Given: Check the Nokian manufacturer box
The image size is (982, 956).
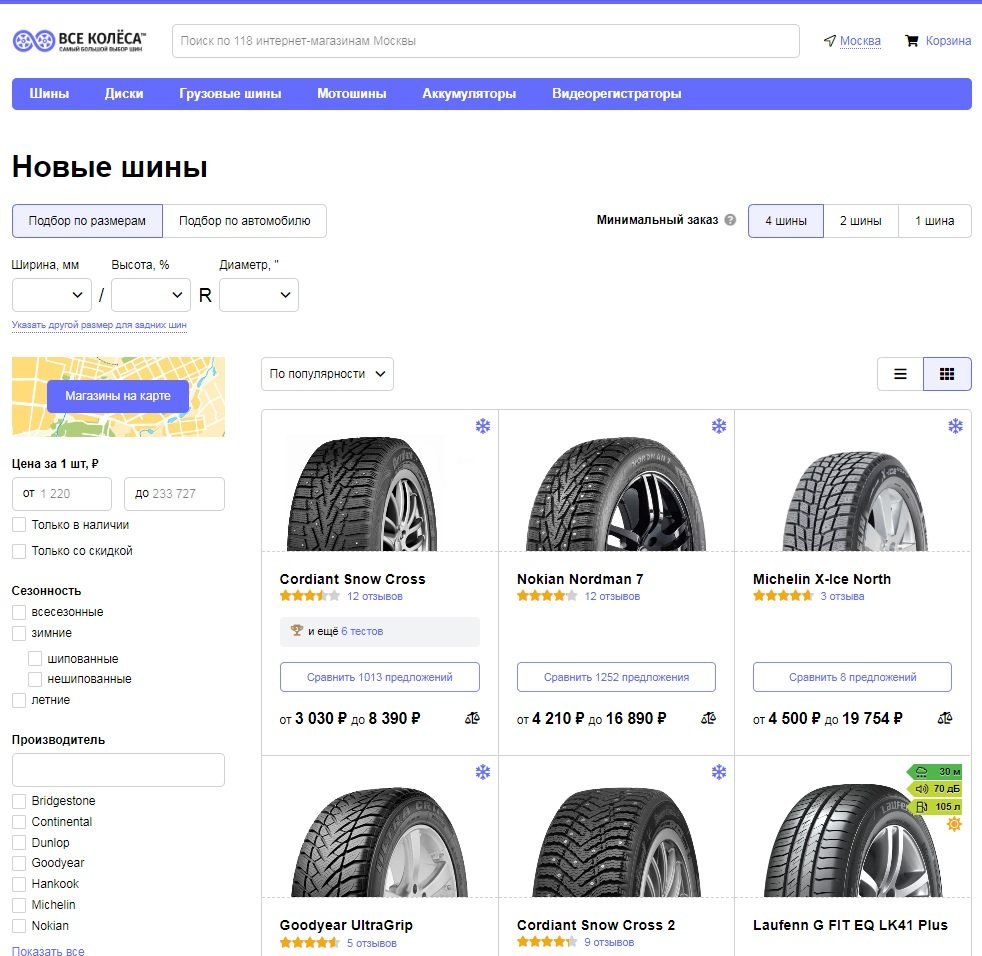Looking at the screenshot, I should pyautogui.click(x=19, y=926).
